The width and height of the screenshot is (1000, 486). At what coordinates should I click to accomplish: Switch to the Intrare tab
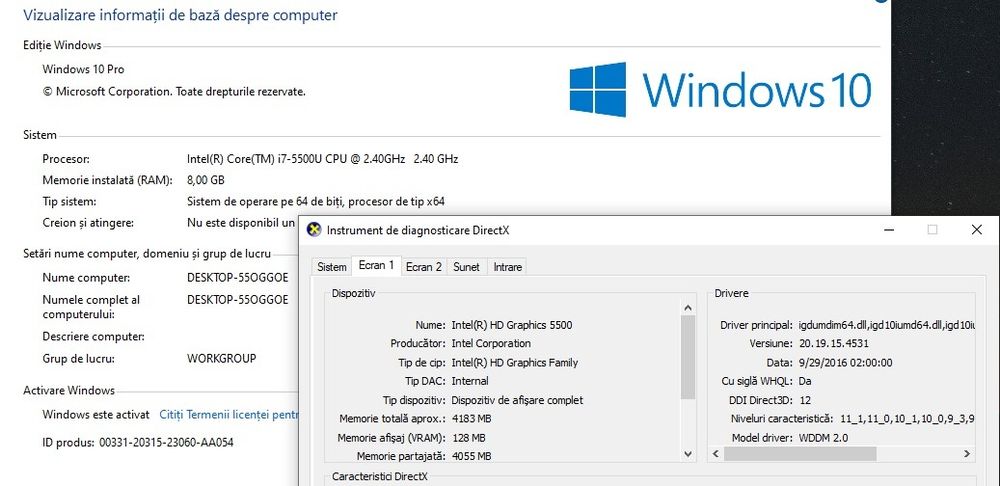[508, 267]
